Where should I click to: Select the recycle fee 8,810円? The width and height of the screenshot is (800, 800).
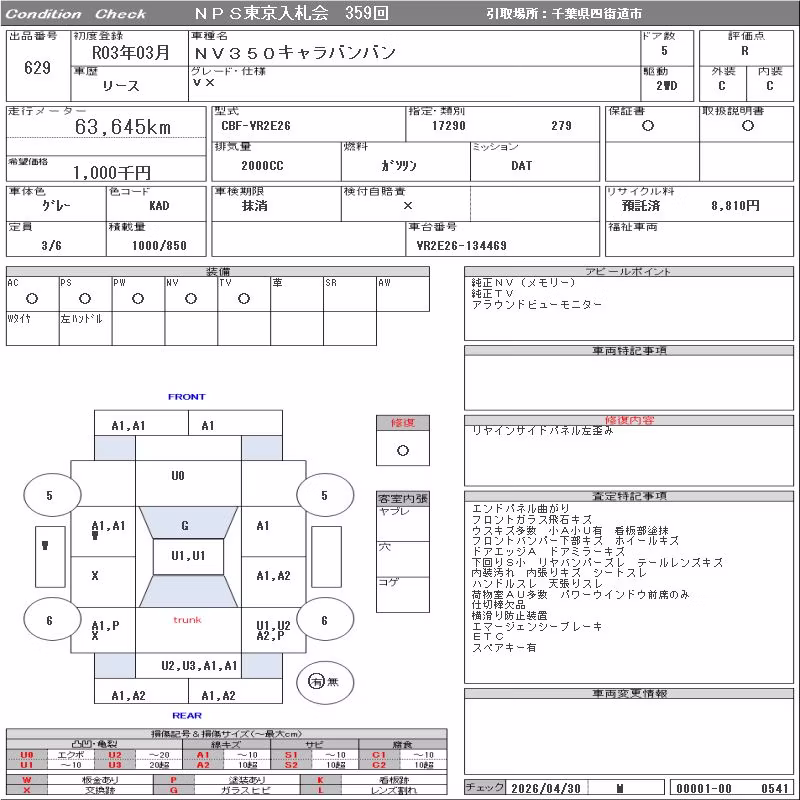click(x=735, y=206)
